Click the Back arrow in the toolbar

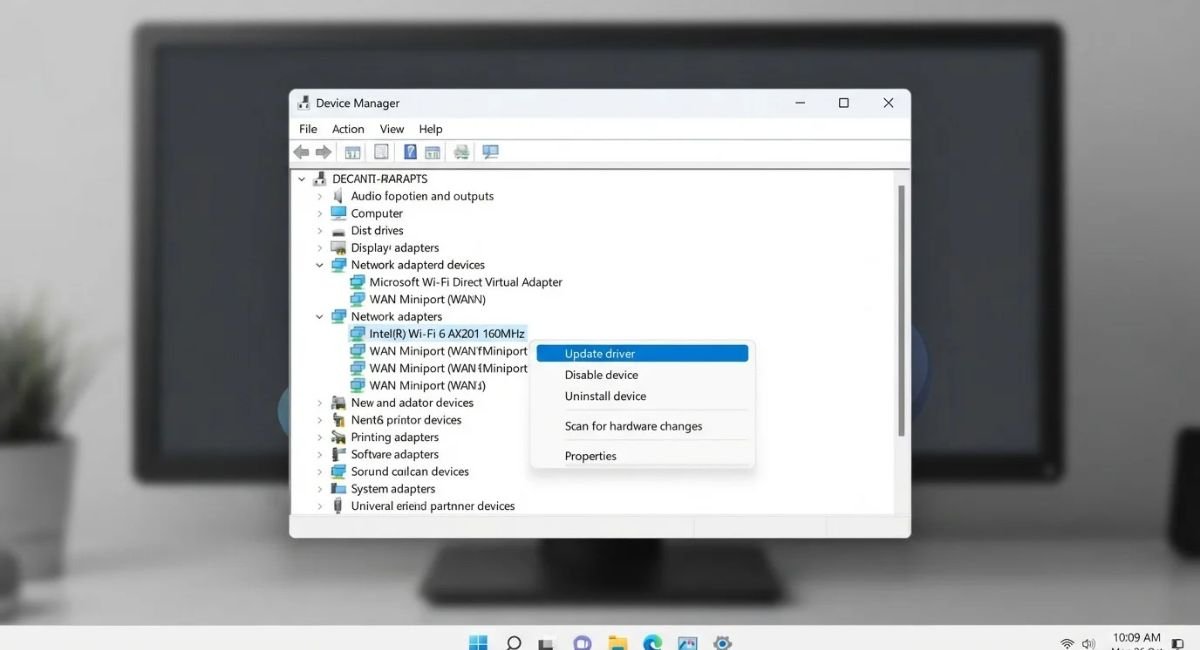click(301, 152)
